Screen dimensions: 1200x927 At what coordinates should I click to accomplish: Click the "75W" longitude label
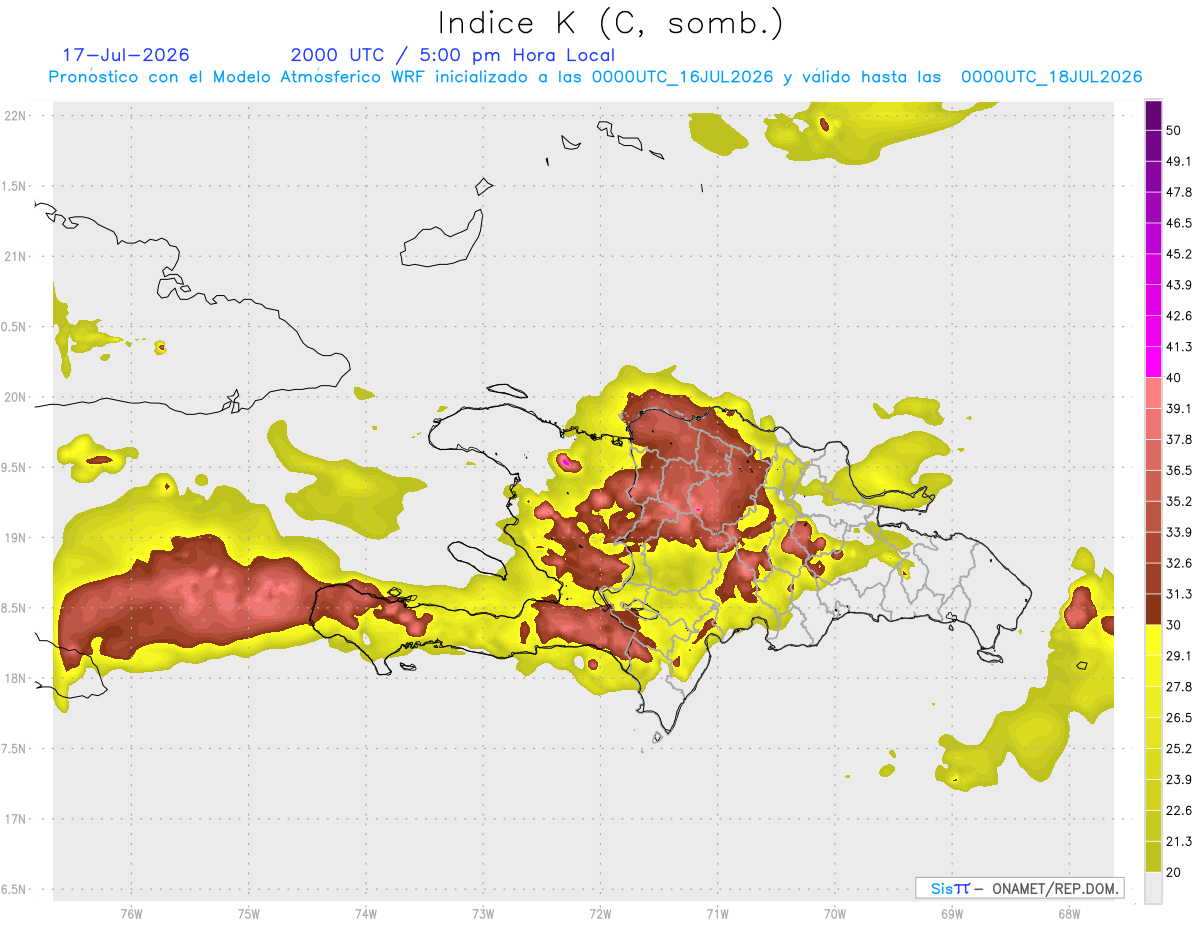coord(248,913)
